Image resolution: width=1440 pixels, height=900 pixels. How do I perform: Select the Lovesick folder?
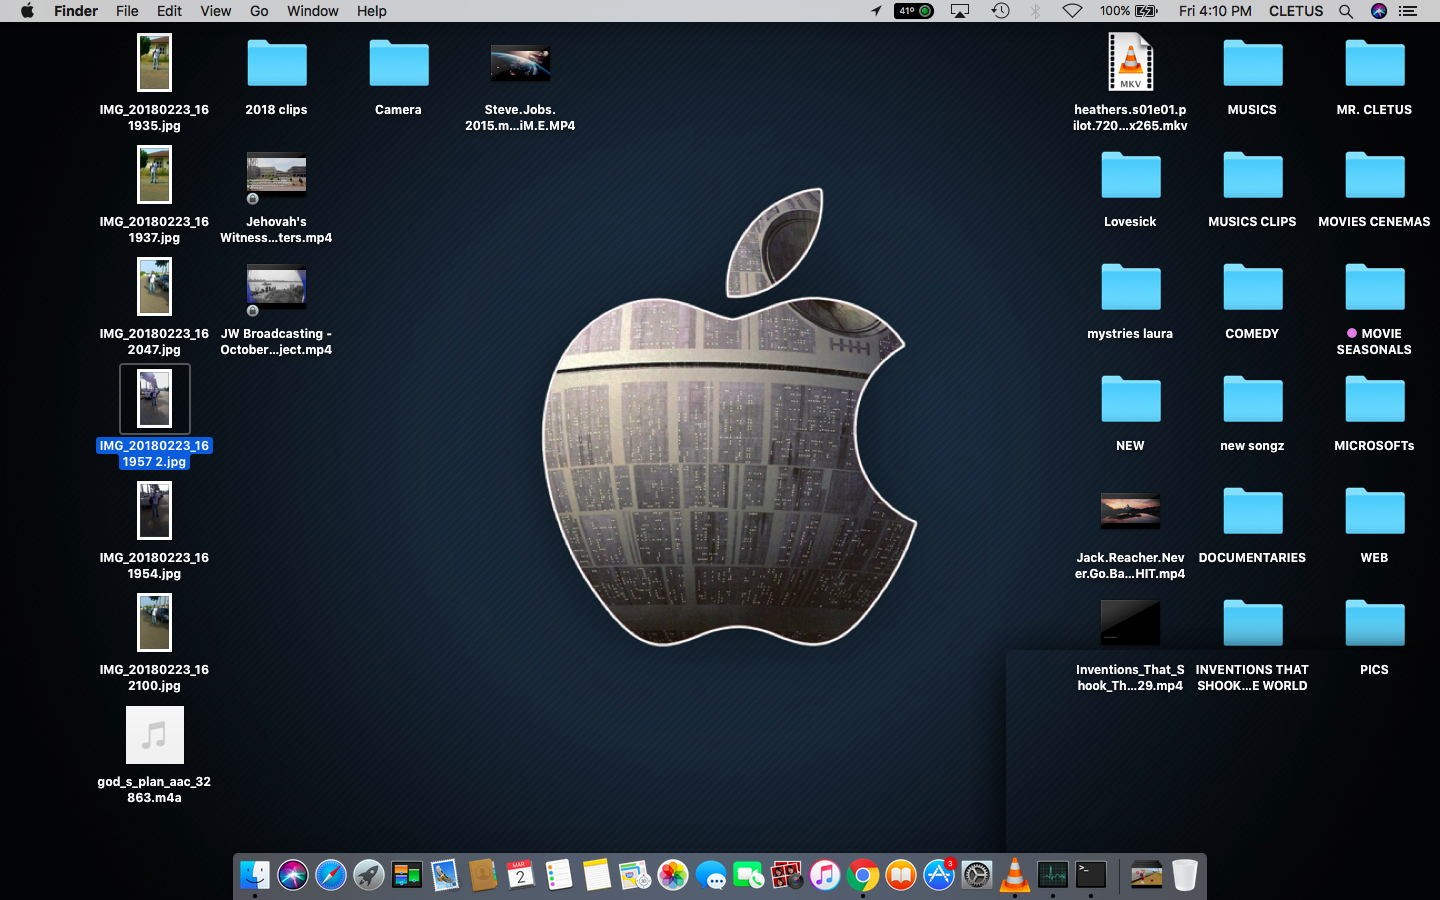click(x=1131, y=176)
